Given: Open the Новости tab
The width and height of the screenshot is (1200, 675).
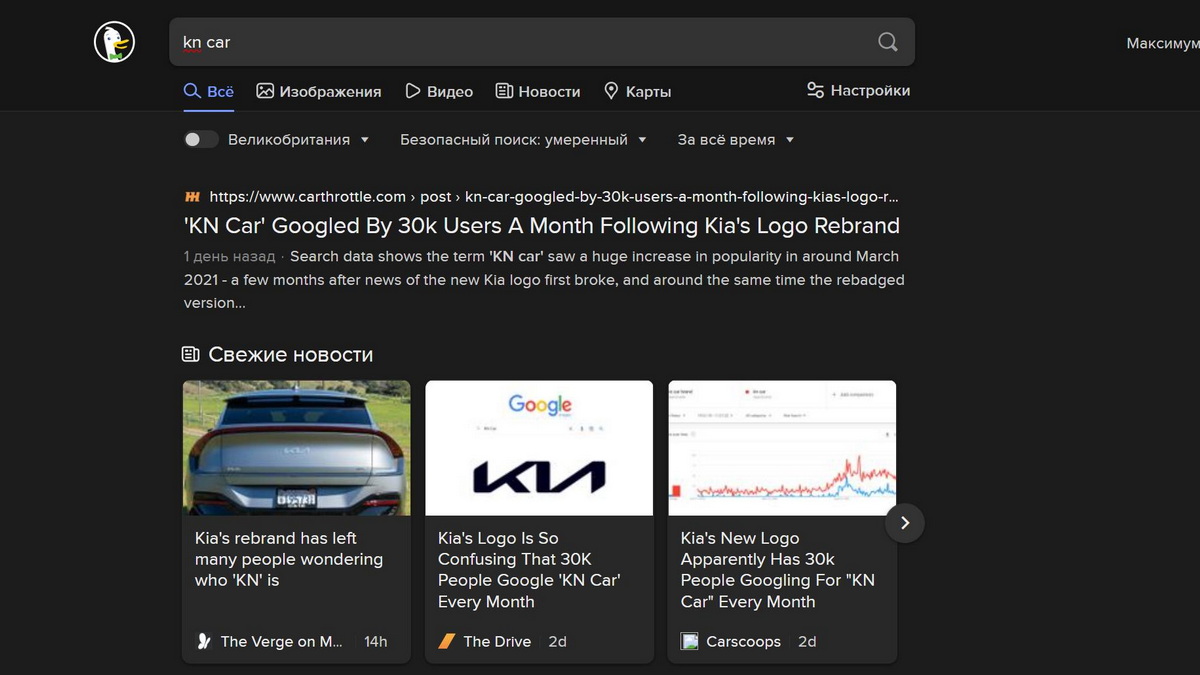Looking at the screenshot, I should (x=538, y=92).
